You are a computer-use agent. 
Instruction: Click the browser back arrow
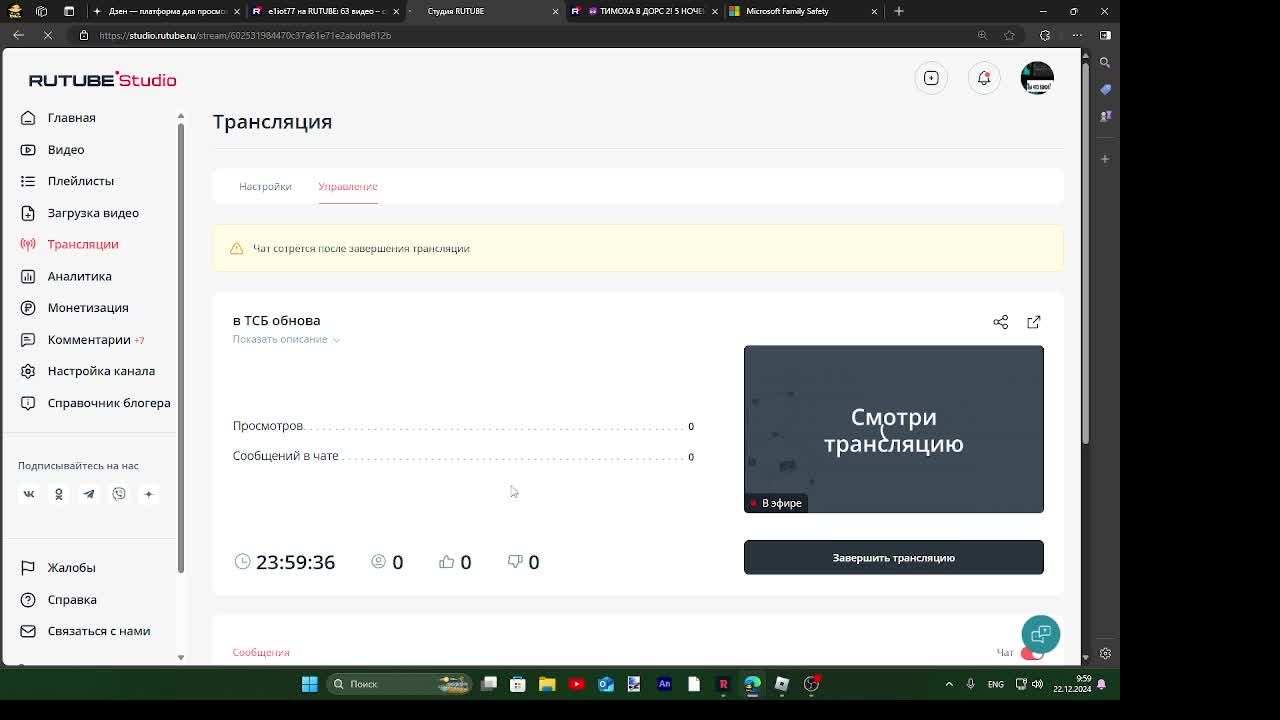coord(18,35)
